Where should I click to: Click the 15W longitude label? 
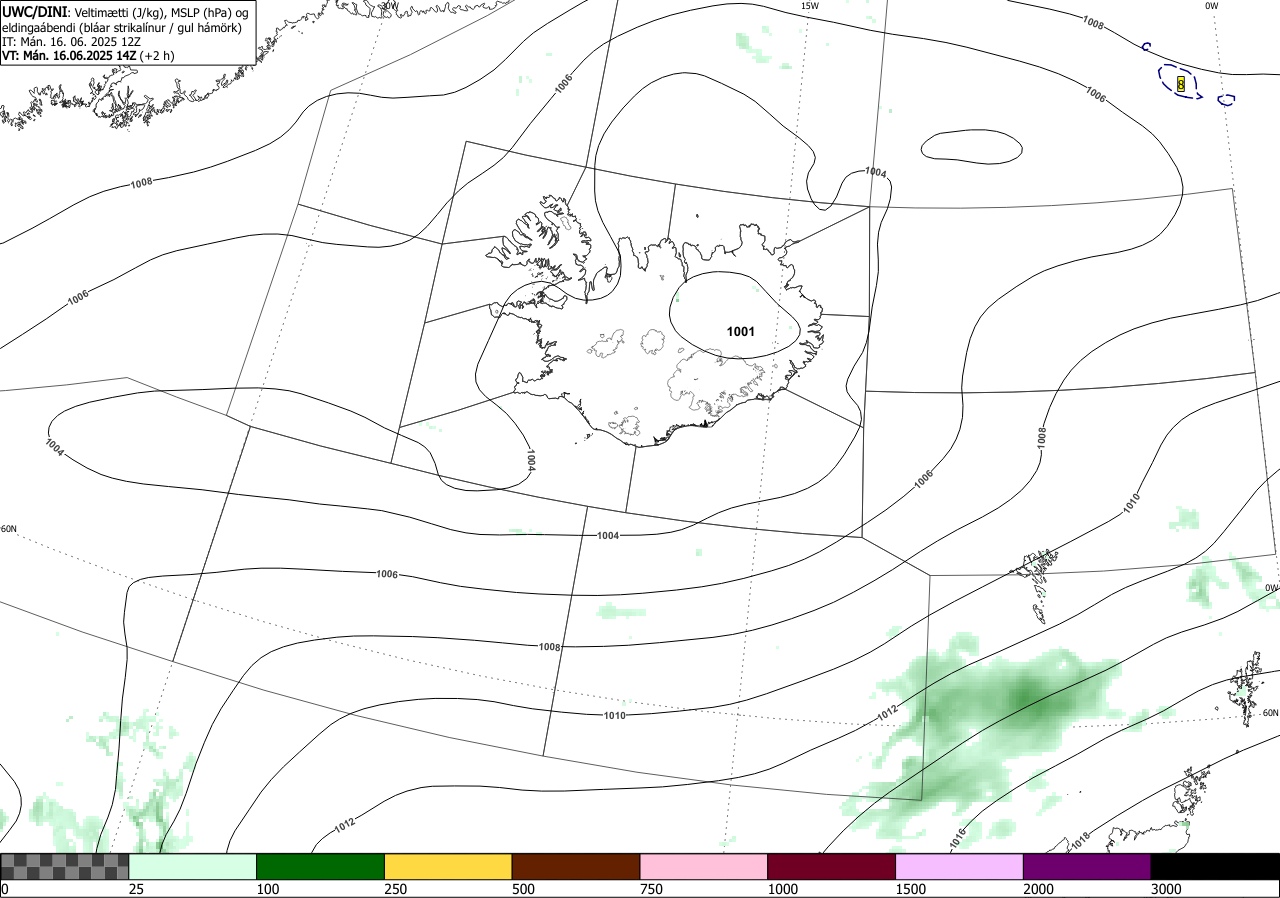(810, 6)
